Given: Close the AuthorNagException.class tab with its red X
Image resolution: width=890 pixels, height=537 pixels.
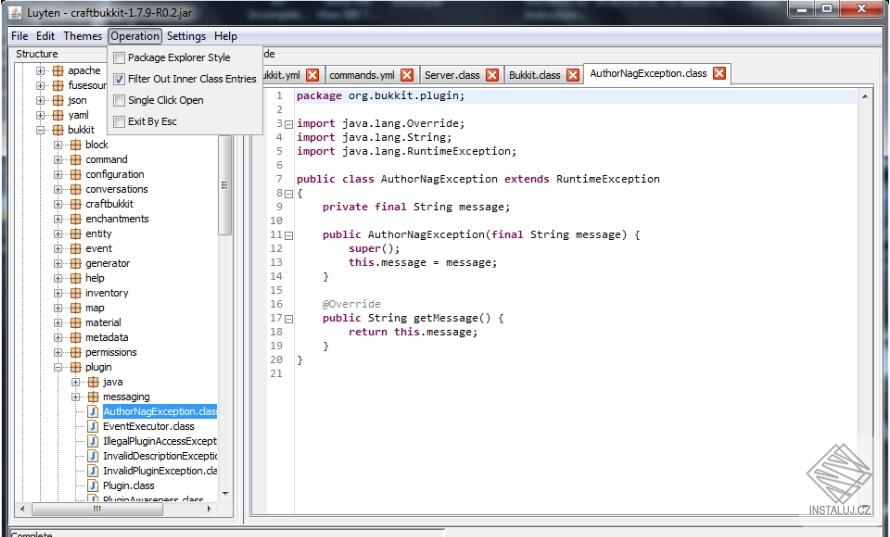Looking at the screenshot, I should [718, 75].
